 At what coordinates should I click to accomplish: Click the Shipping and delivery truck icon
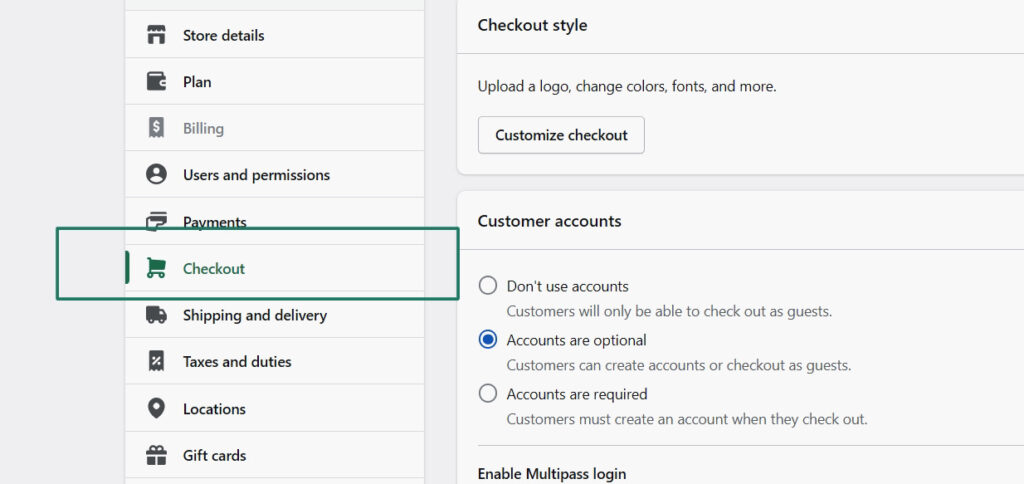(156, 315)
